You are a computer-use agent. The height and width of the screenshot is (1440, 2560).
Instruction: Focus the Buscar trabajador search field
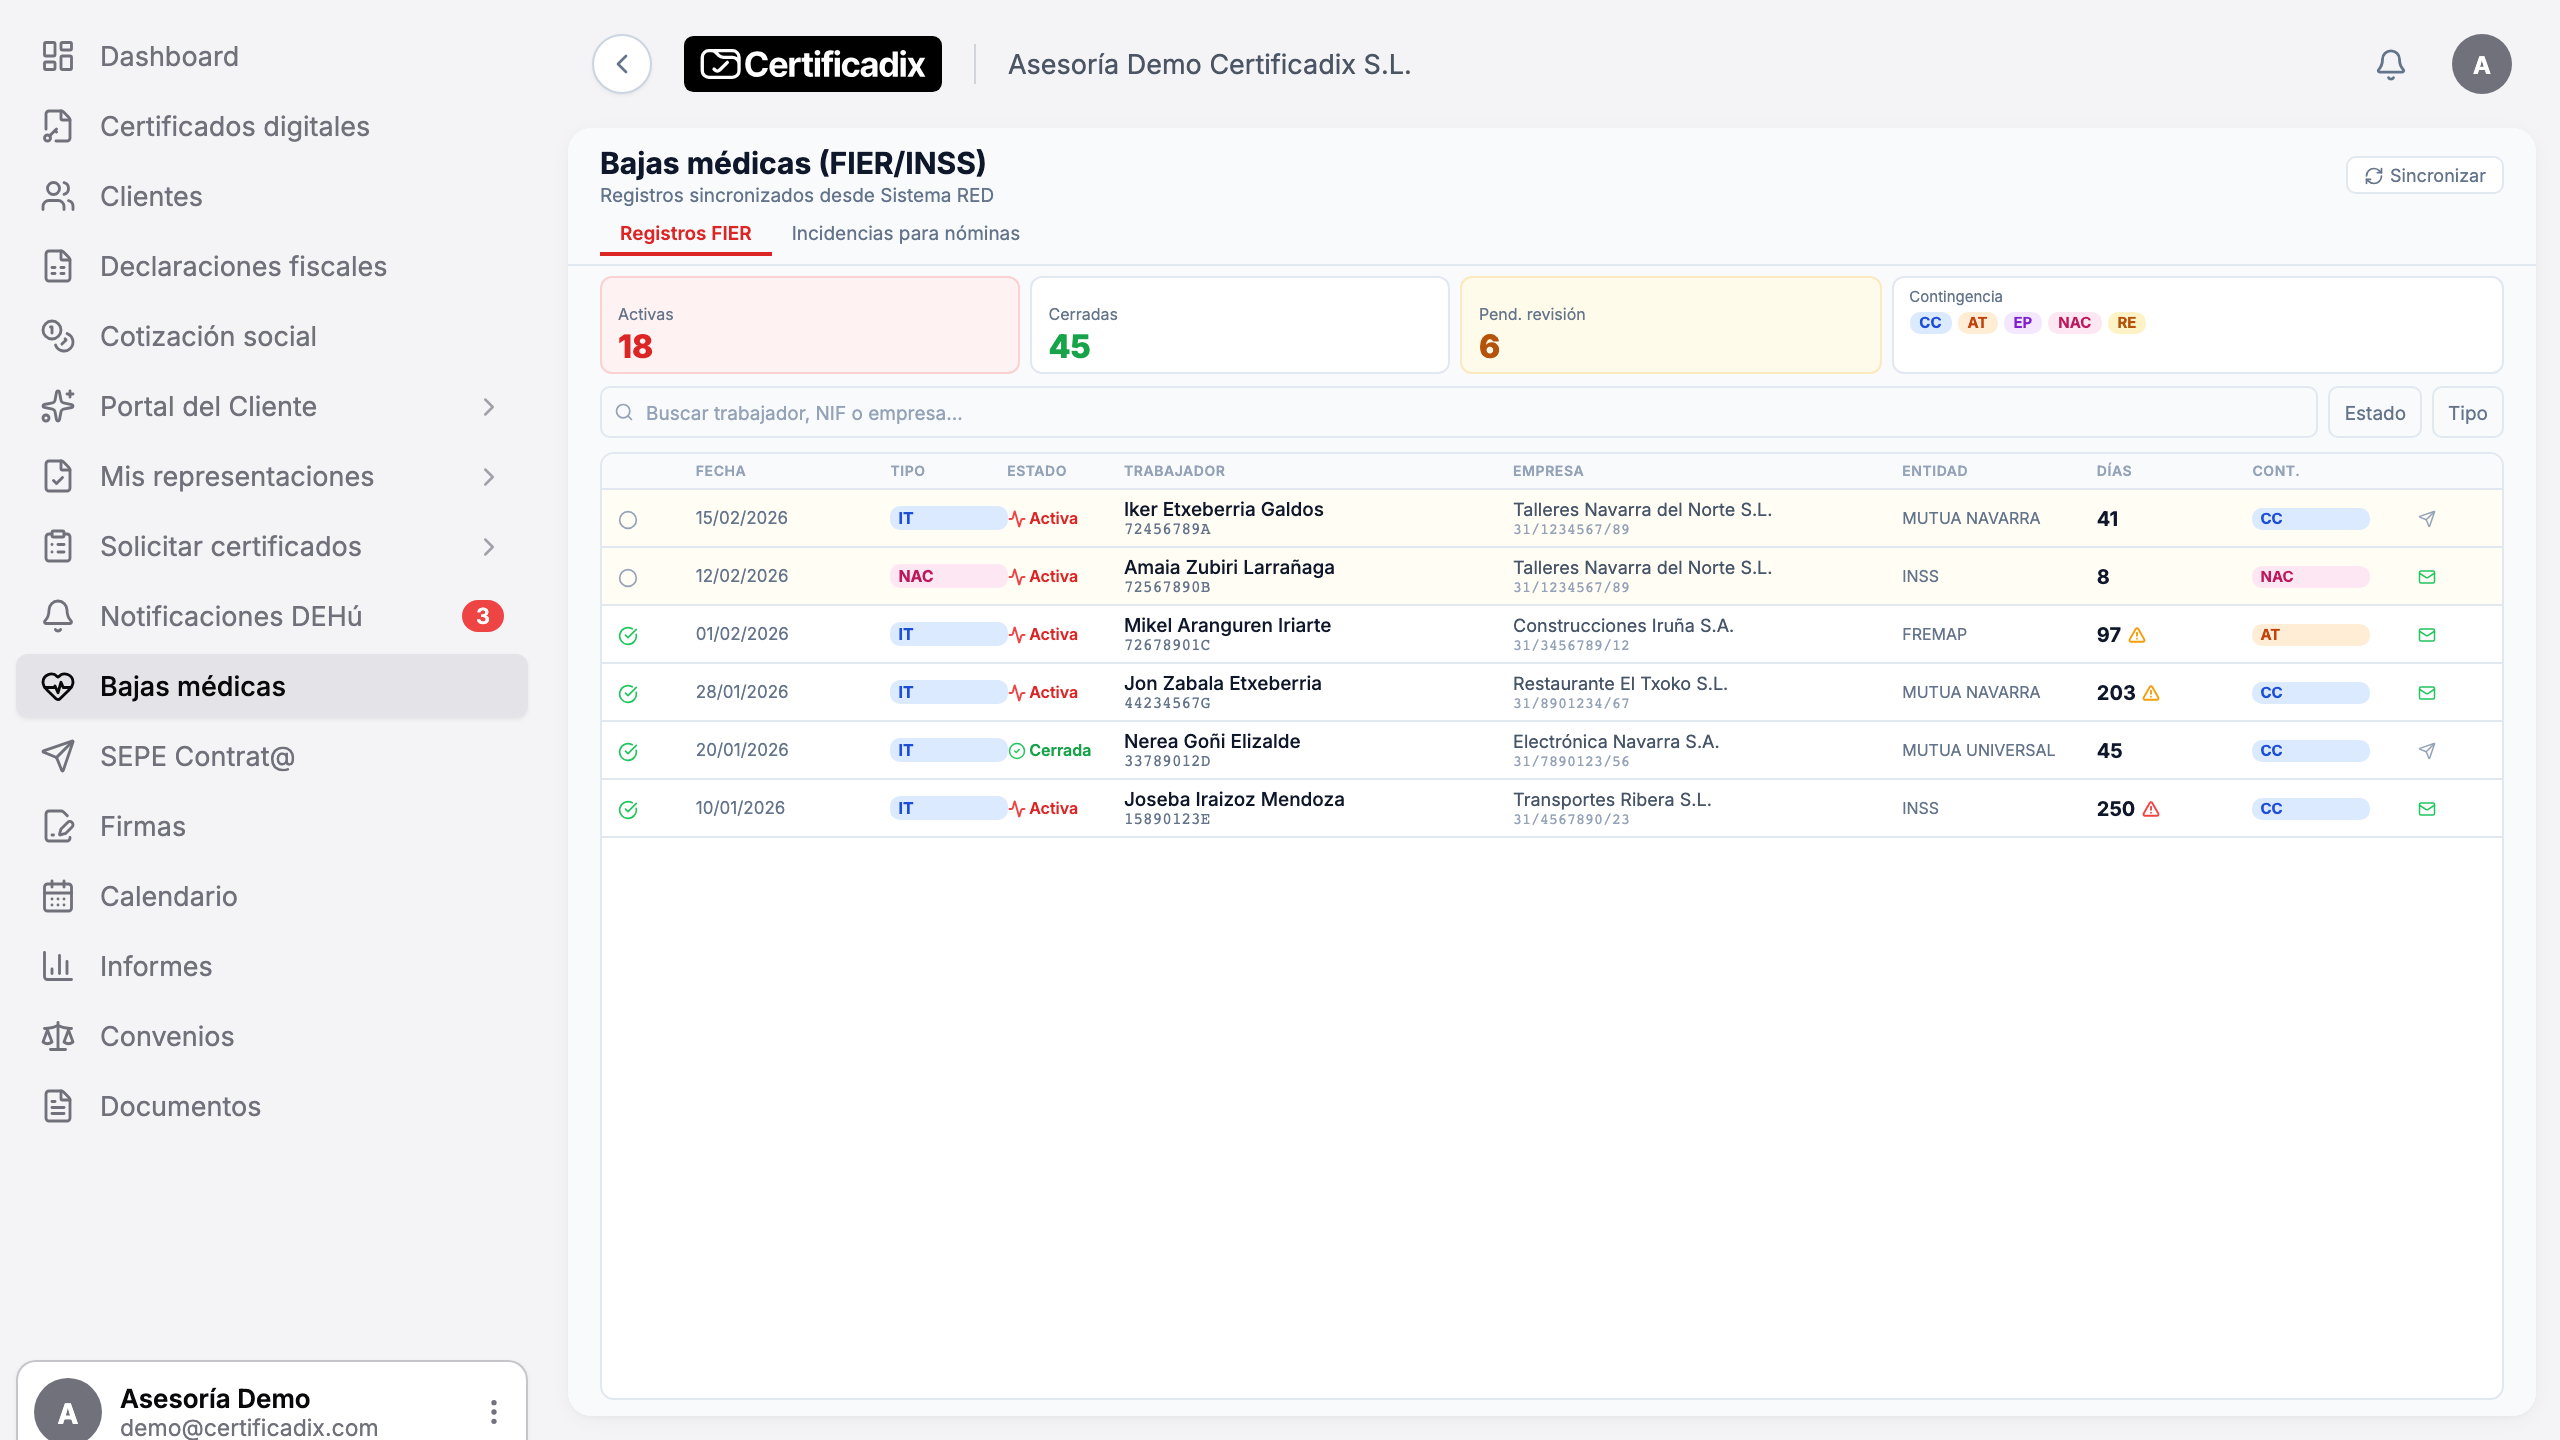pyautogui.click(x=1458, y=413)
